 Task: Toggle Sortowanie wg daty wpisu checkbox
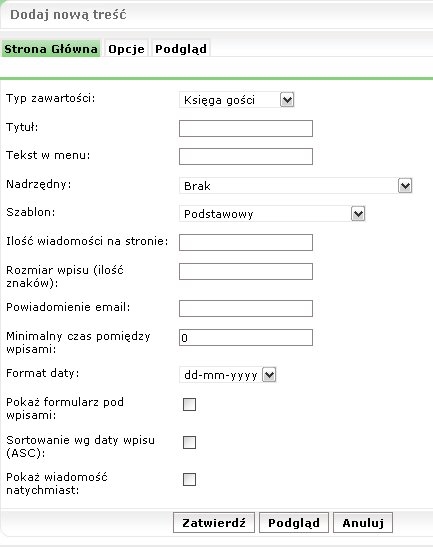tap(189, 442)
